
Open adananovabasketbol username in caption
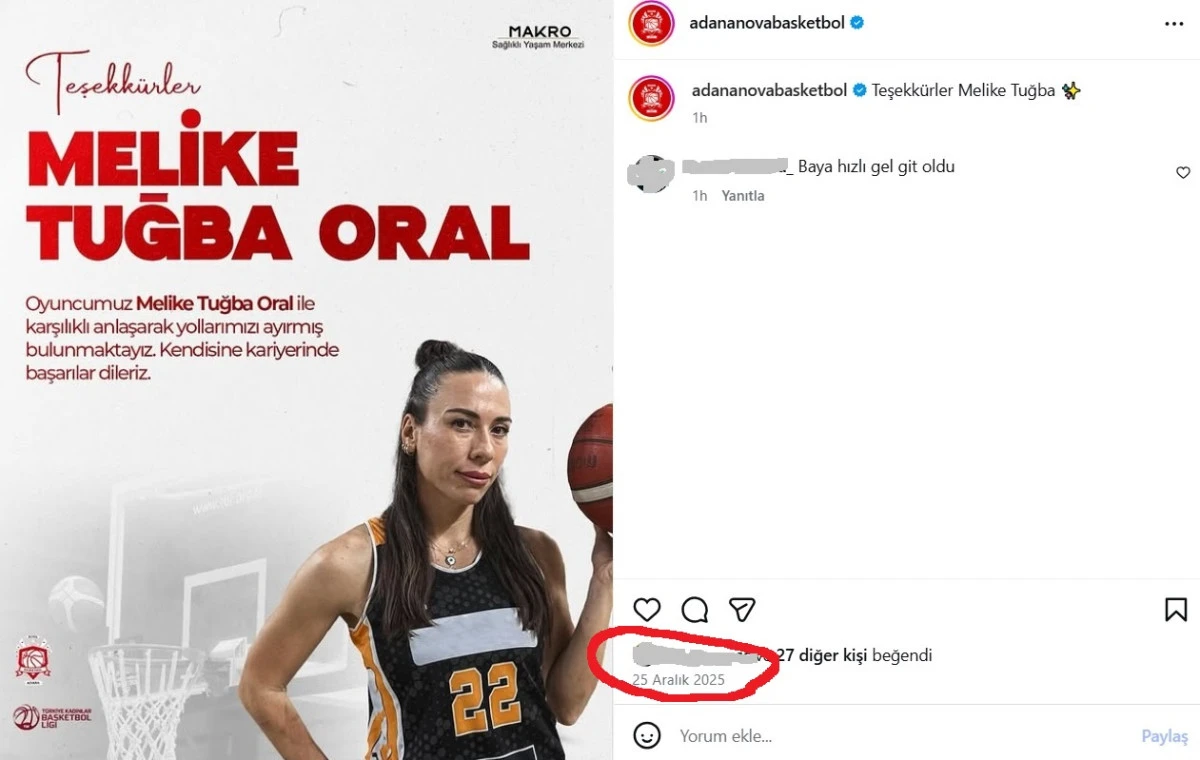[x=769, y=90]
